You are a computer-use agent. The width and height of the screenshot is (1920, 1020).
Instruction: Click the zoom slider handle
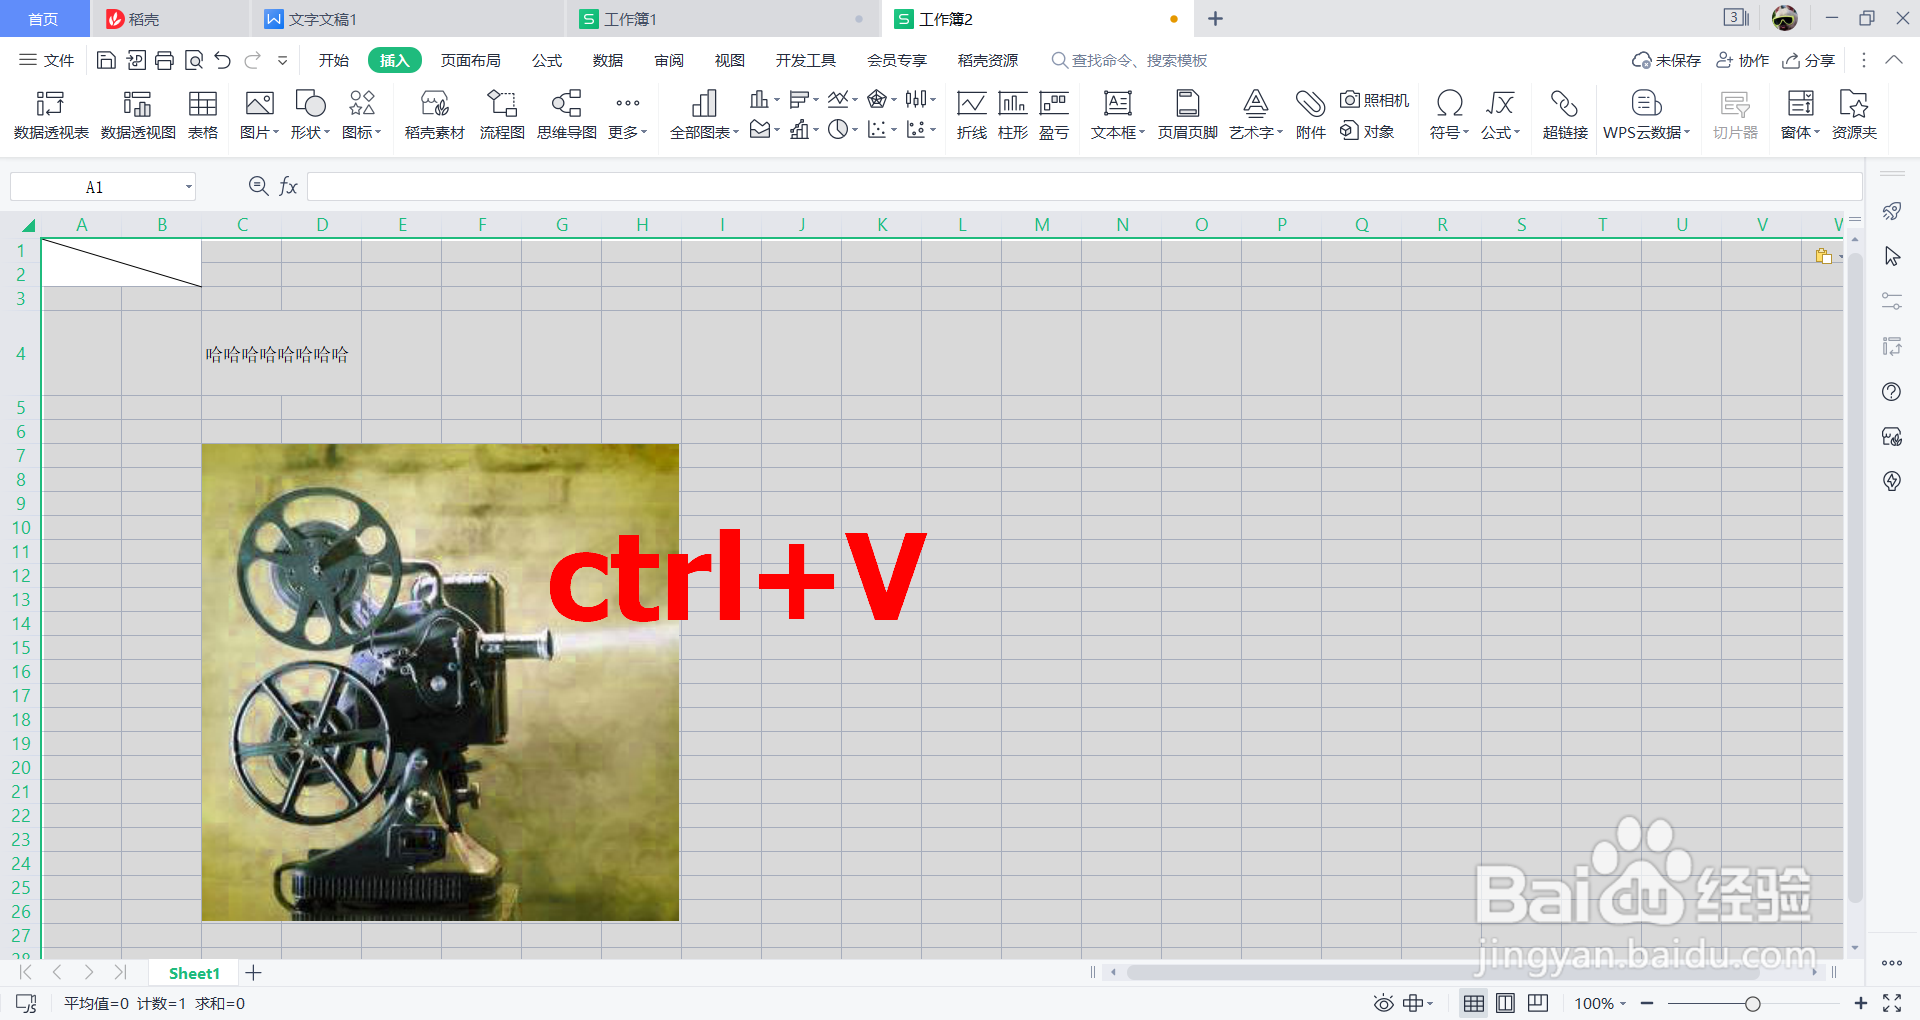[x=1752, y=1003]
